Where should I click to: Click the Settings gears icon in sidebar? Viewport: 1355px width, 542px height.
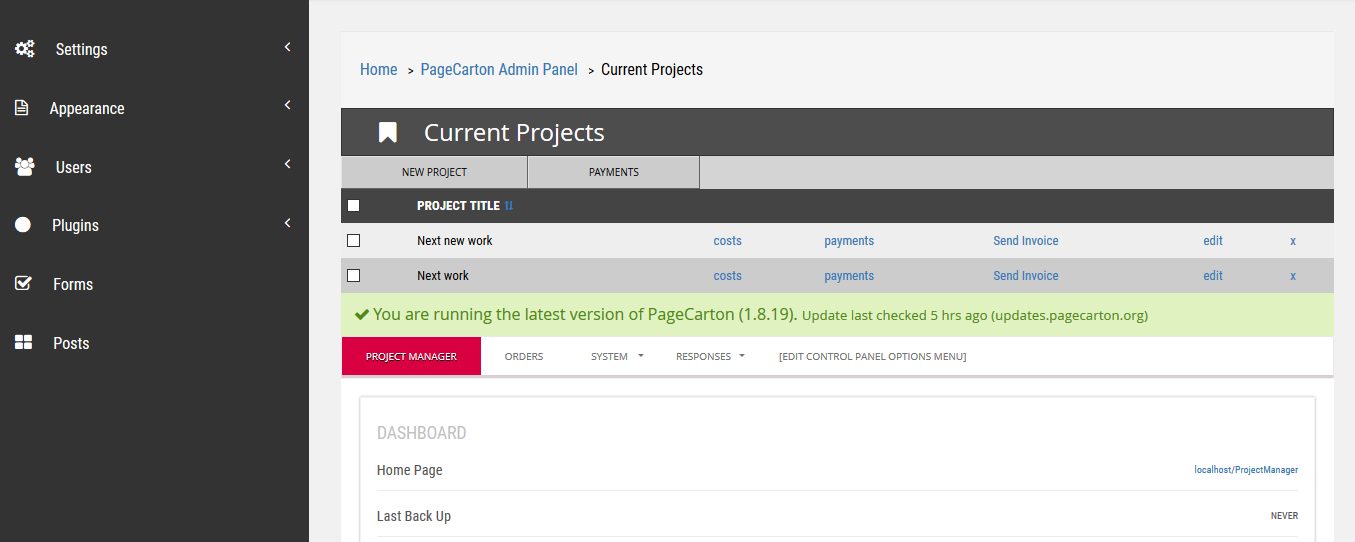coord(24,48)
